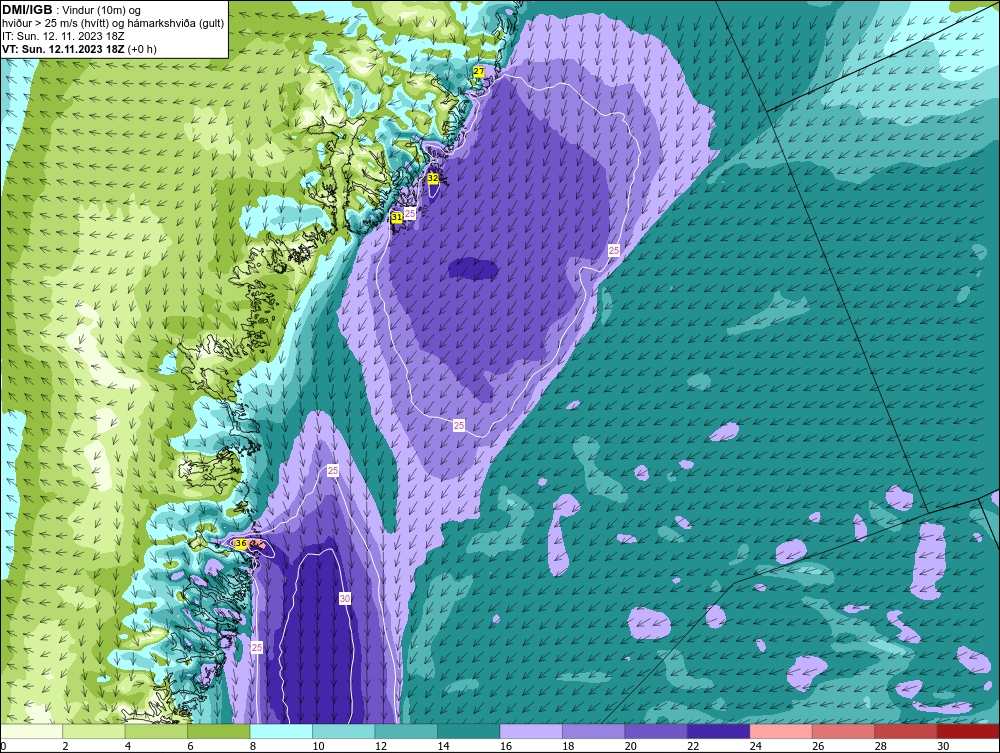
Task: Pick the 18–20 m/s light purple legend swatch
Action: [594, 731]
